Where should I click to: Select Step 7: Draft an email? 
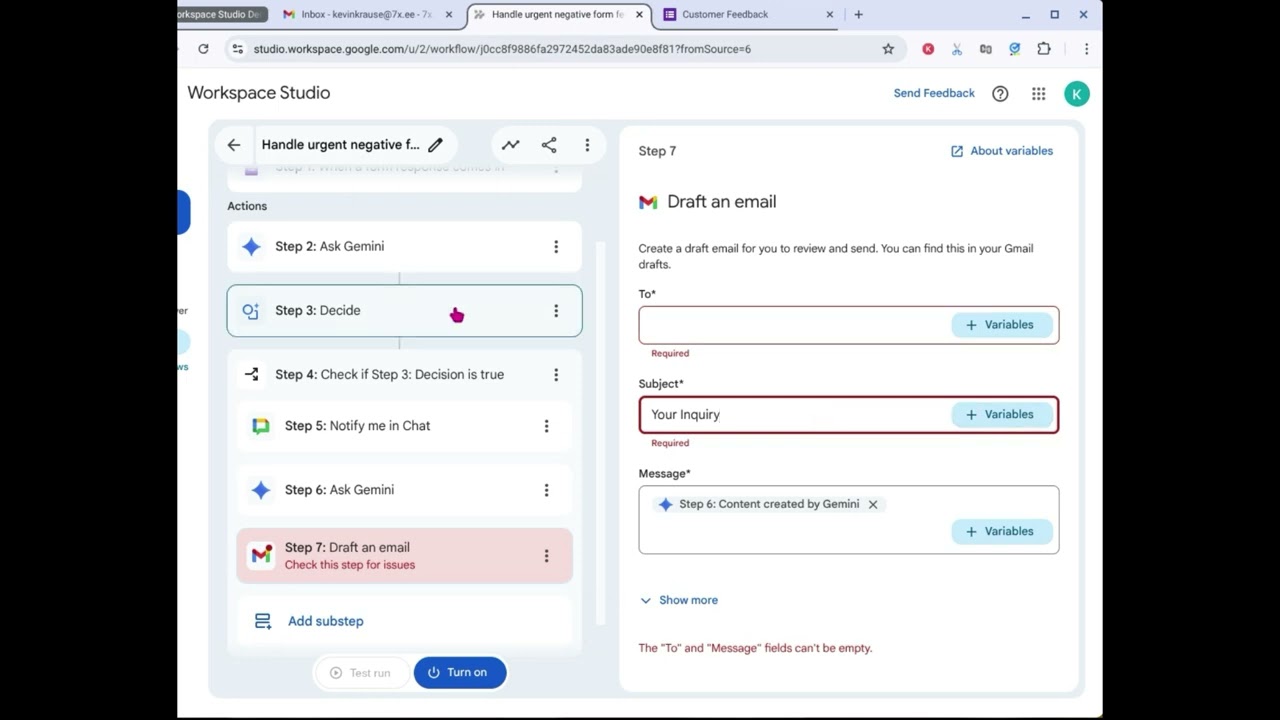pyautogui.click(x=404, y=556)
